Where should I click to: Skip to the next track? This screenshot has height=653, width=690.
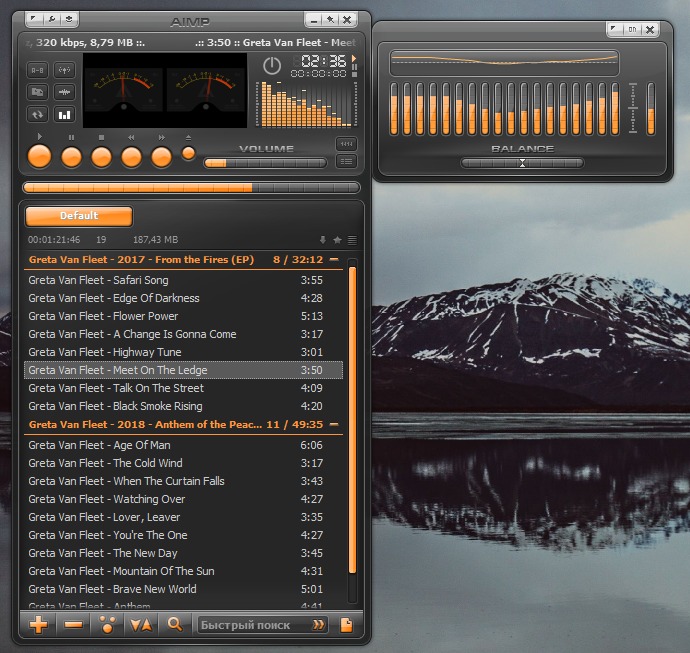(161, 157)
